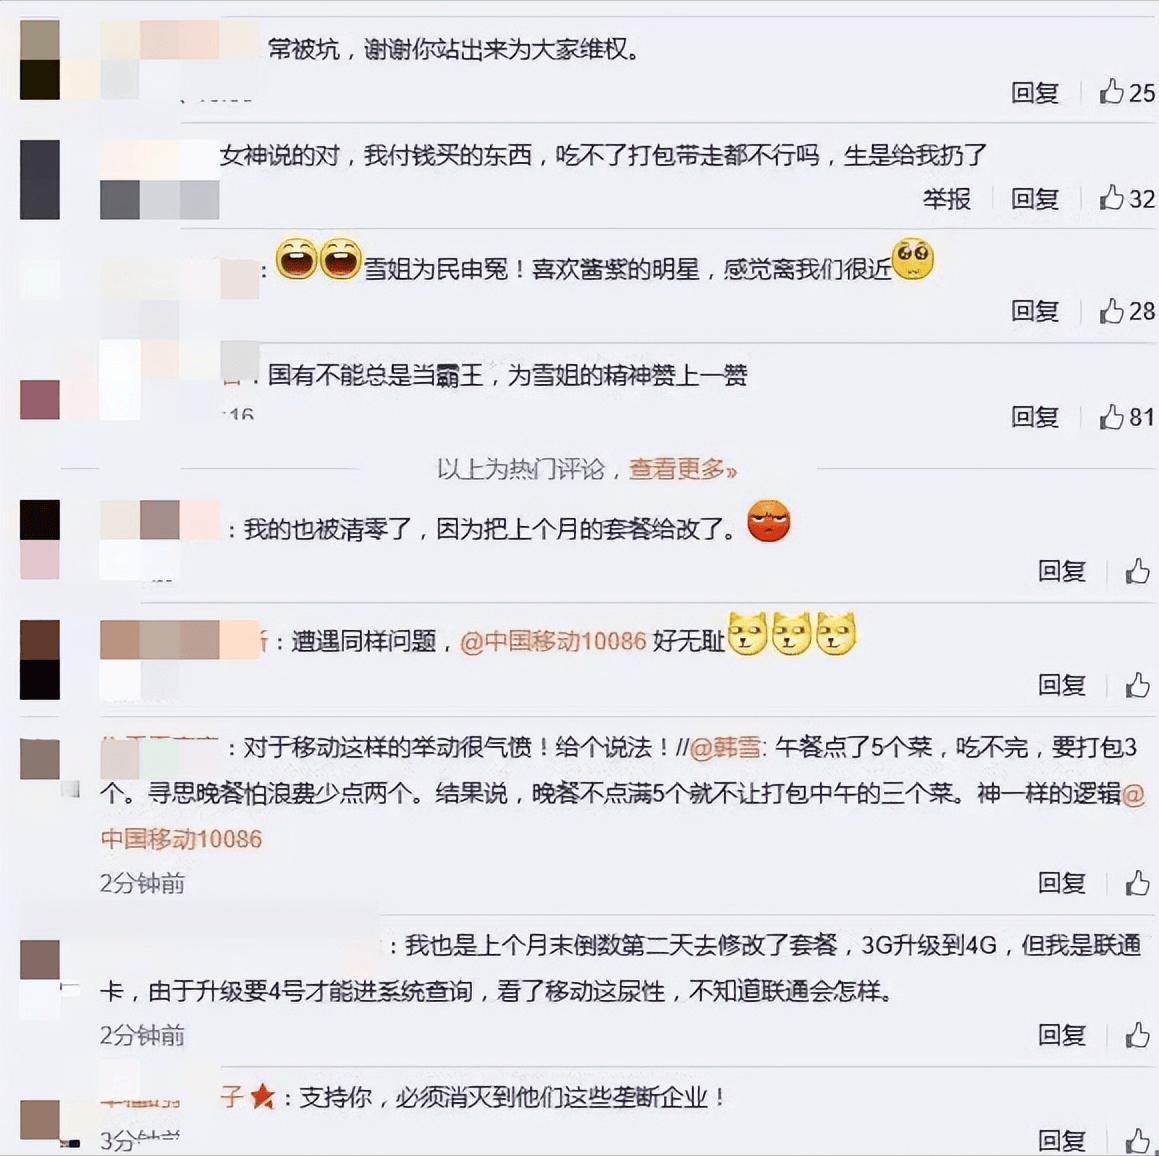
Task: Like the 我的也被清零了 comment
Action: pyautogui.click(x=1138, y=571)
